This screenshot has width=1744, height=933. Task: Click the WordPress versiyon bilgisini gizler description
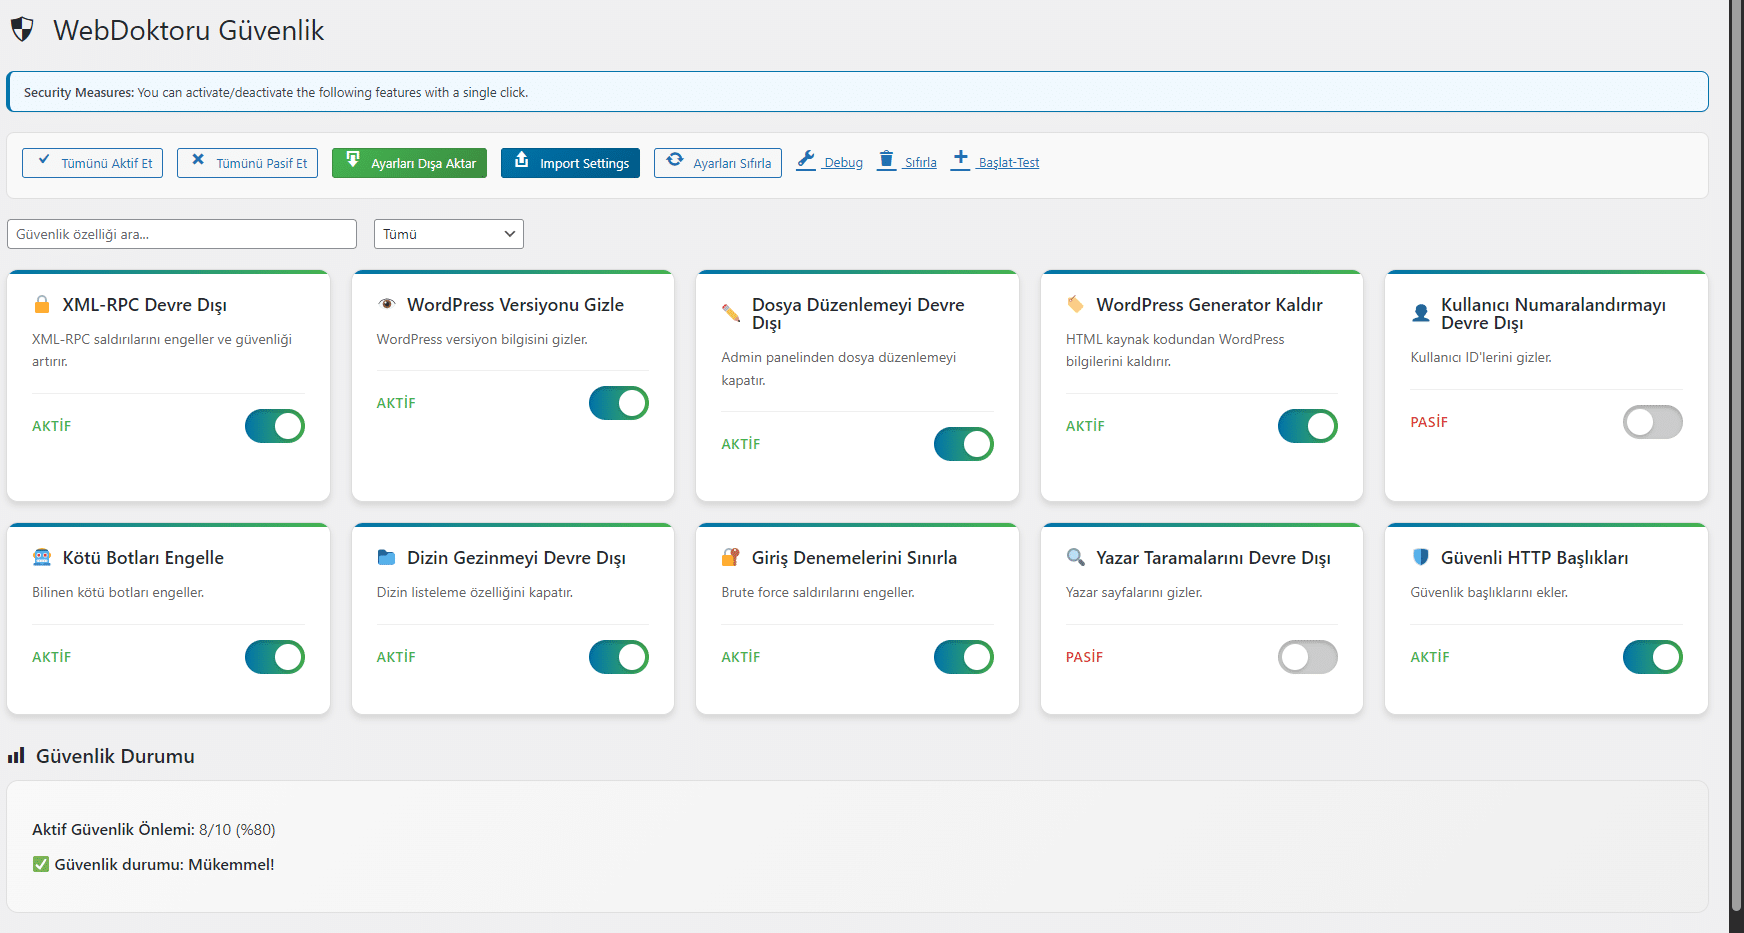[x=482, y=339]
